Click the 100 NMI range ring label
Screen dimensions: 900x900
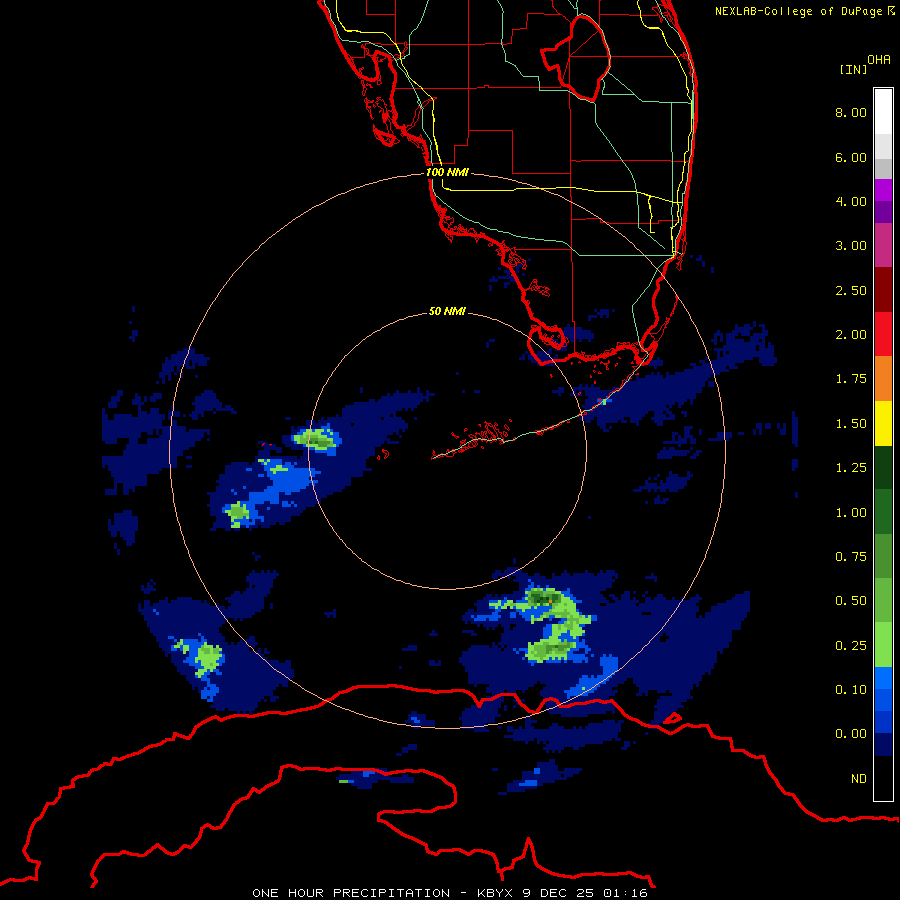pyautogui.click(x=447, y=172)
